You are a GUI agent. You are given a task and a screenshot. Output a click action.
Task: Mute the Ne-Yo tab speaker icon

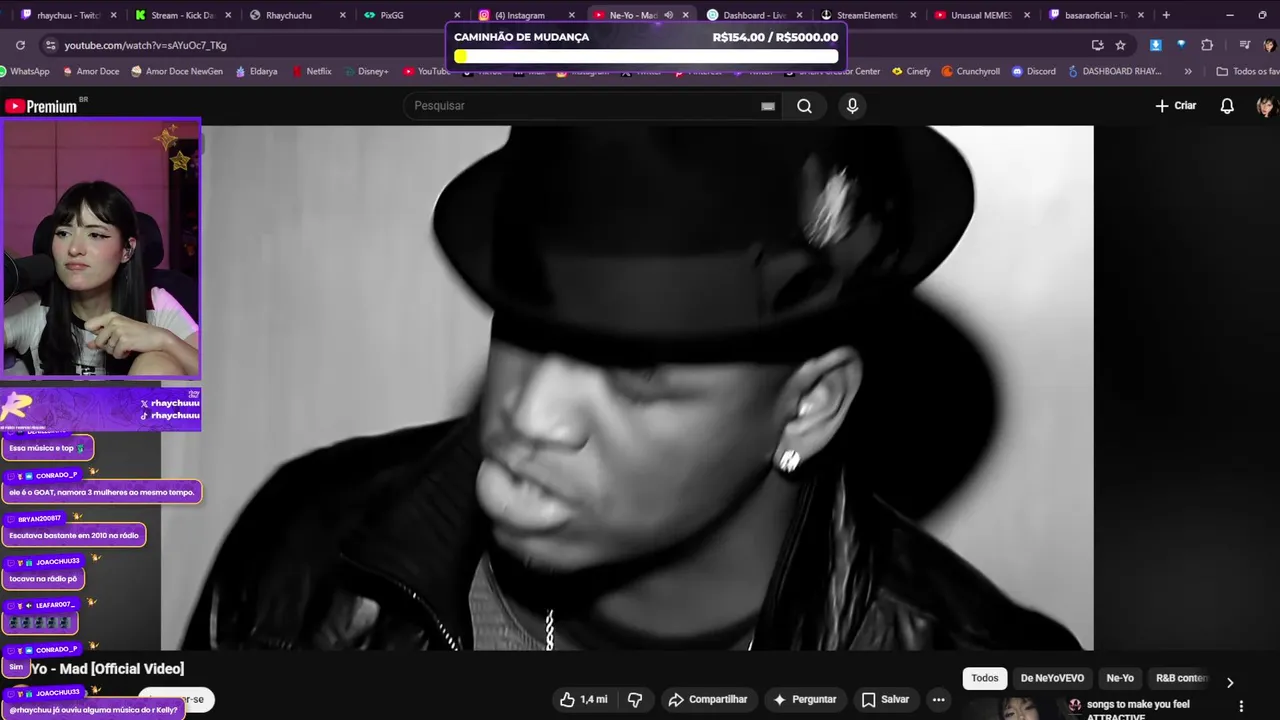tap(668, 15)
